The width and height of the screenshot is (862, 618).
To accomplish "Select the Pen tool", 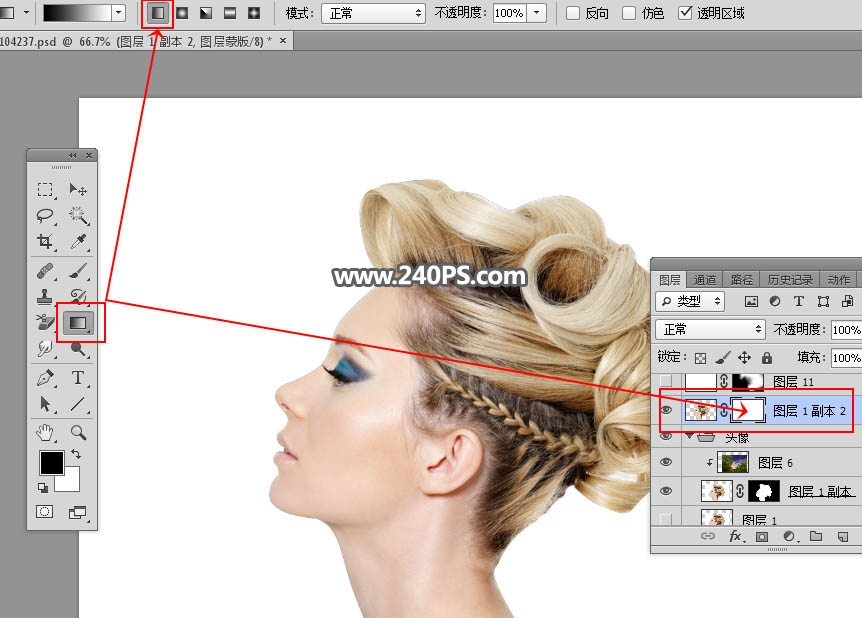I will (x=45, y=378).
